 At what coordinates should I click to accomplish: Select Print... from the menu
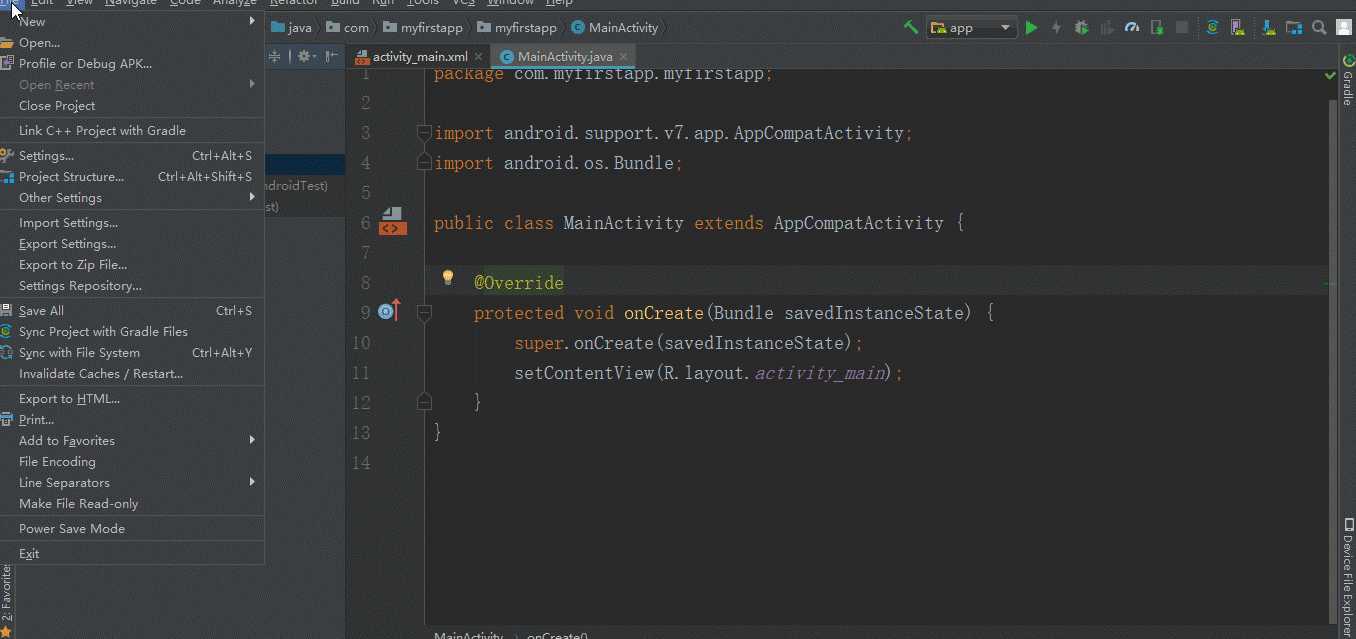tap(132, 419)
